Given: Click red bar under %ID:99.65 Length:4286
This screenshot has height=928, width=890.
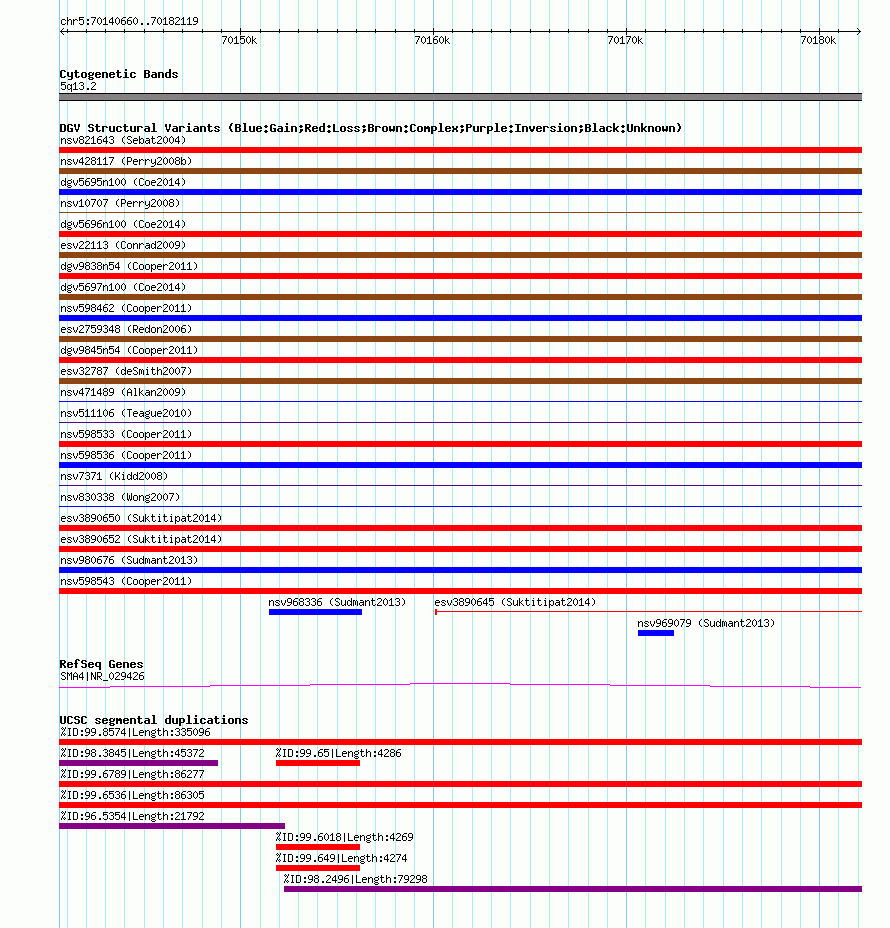Looking at the screenshot, I should pyautogui.click(x=318, y=763).
